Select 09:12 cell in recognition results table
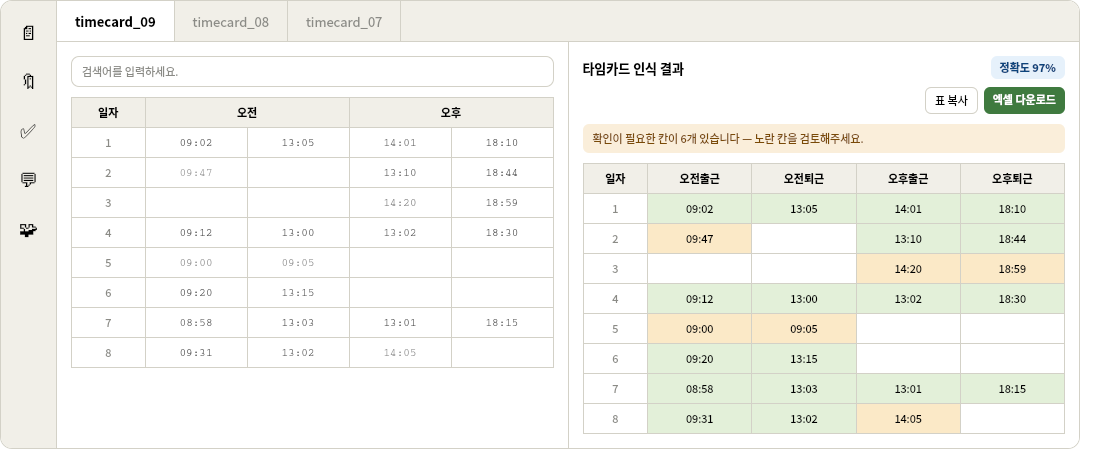1120x449 pixels. [699, 299]
